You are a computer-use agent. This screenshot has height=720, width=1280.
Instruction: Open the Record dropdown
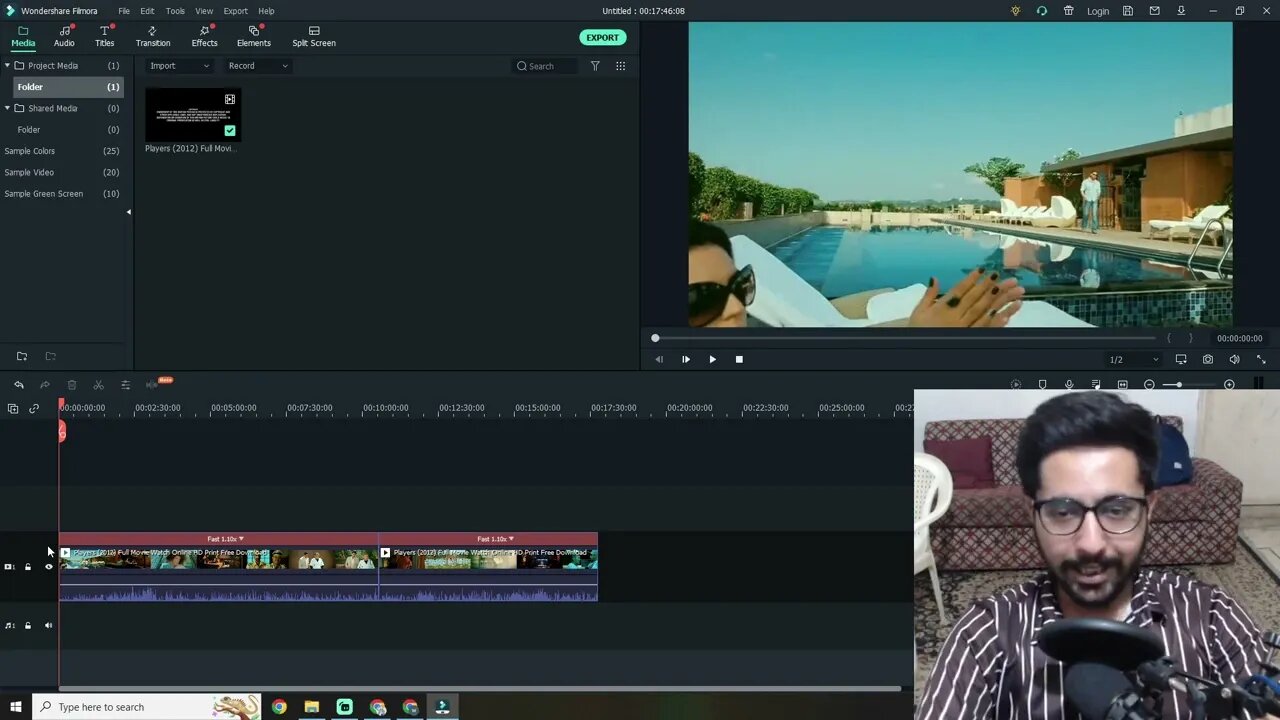[257, 66]
